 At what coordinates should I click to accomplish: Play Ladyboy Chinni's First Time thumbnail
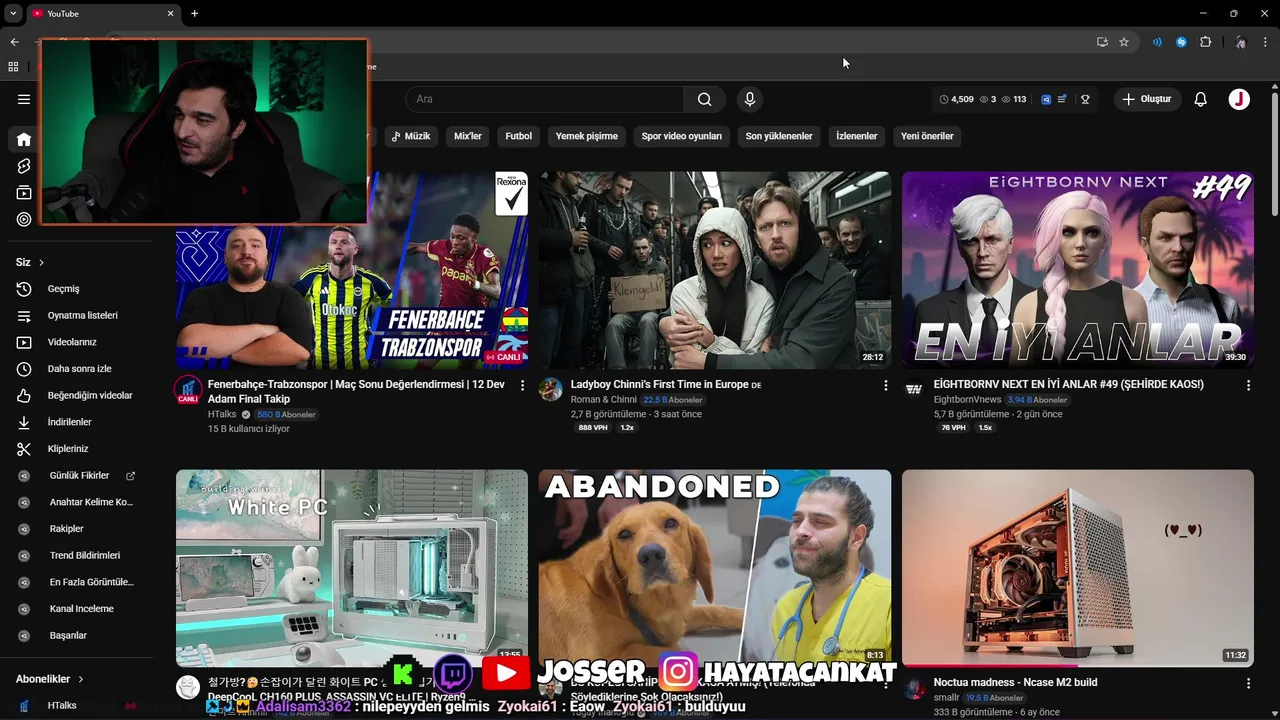(715, 270)
